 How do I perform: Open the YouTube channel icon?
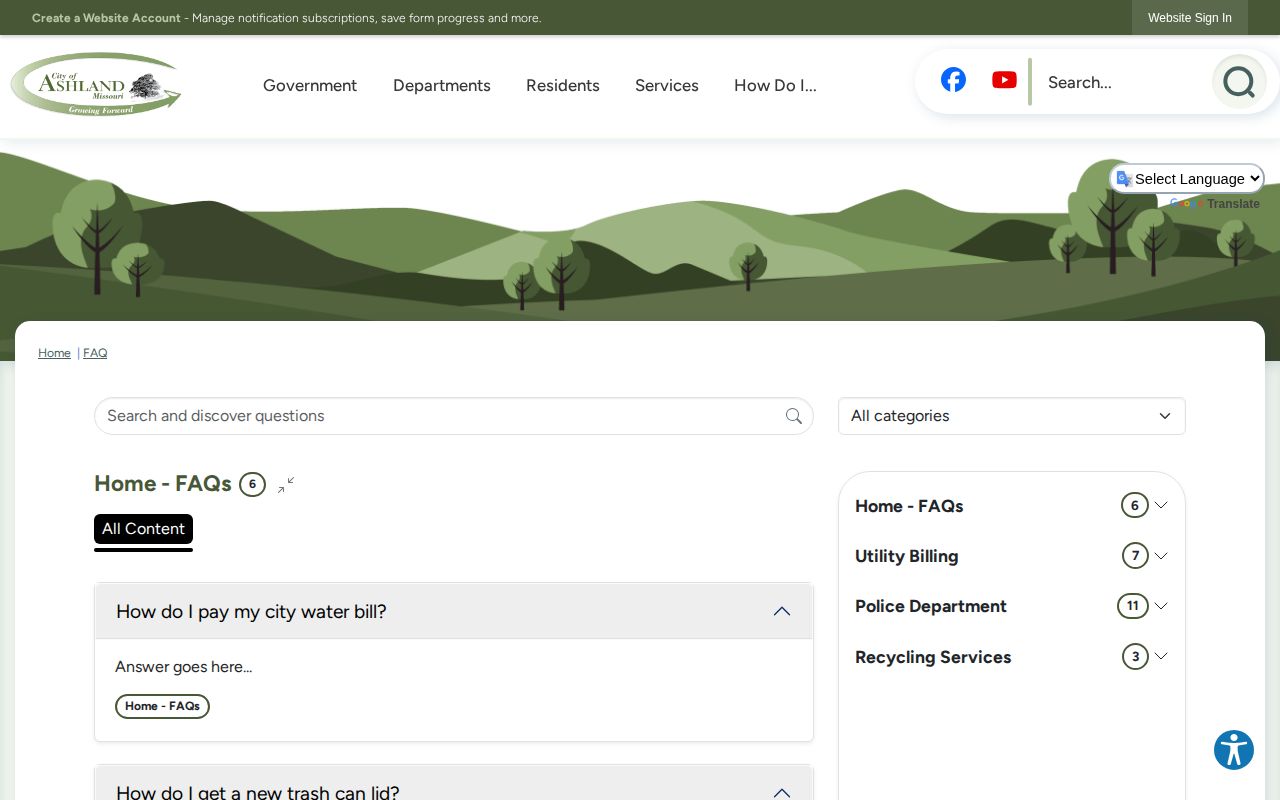coord(1004,80)
